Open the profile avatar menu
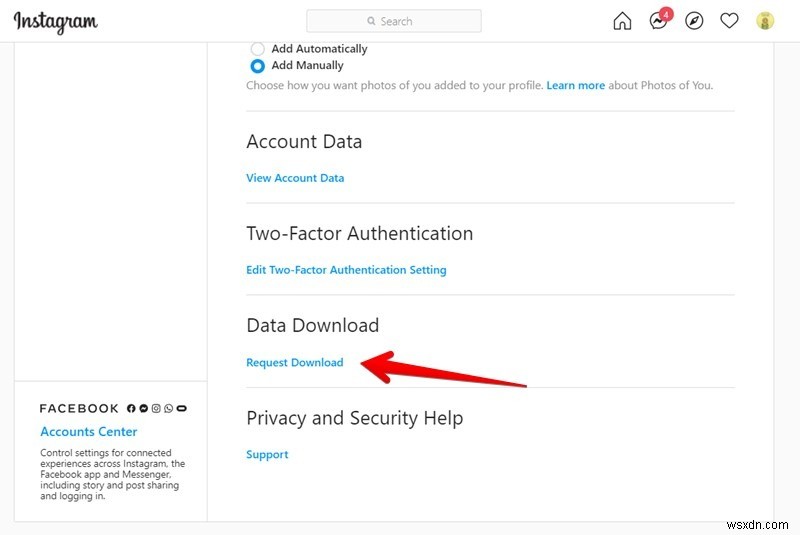This screenshot has height=535, width=800. point(765,21)
